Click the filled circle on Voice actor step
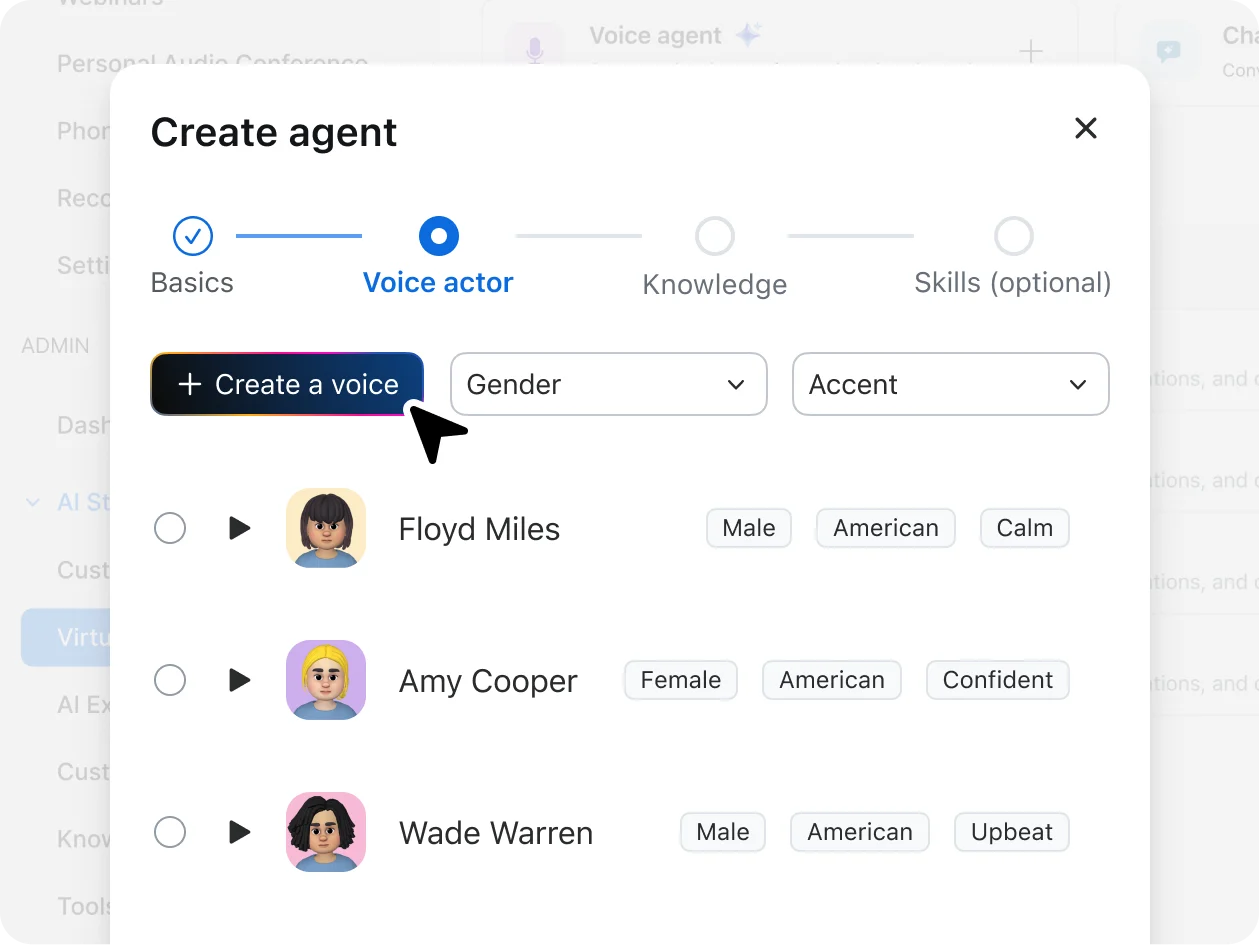The width and height of the screenshot is (1259, 945). 438,236
